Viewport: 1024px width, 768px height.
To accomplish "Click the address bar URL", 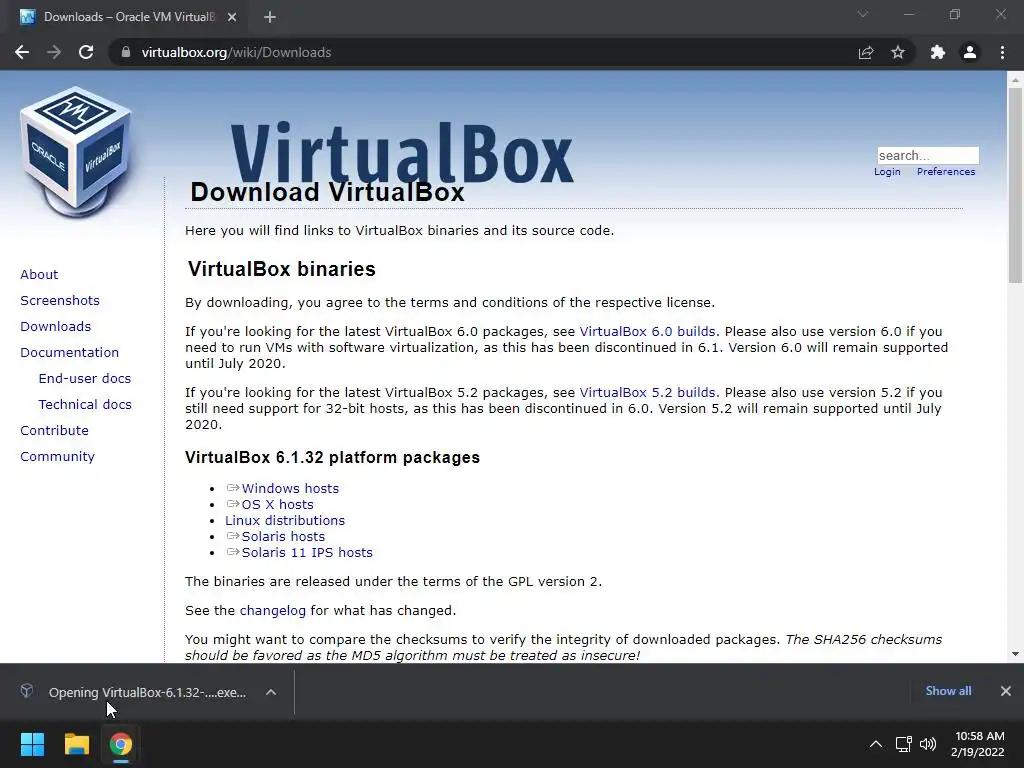I will click(x=236, y=52).
